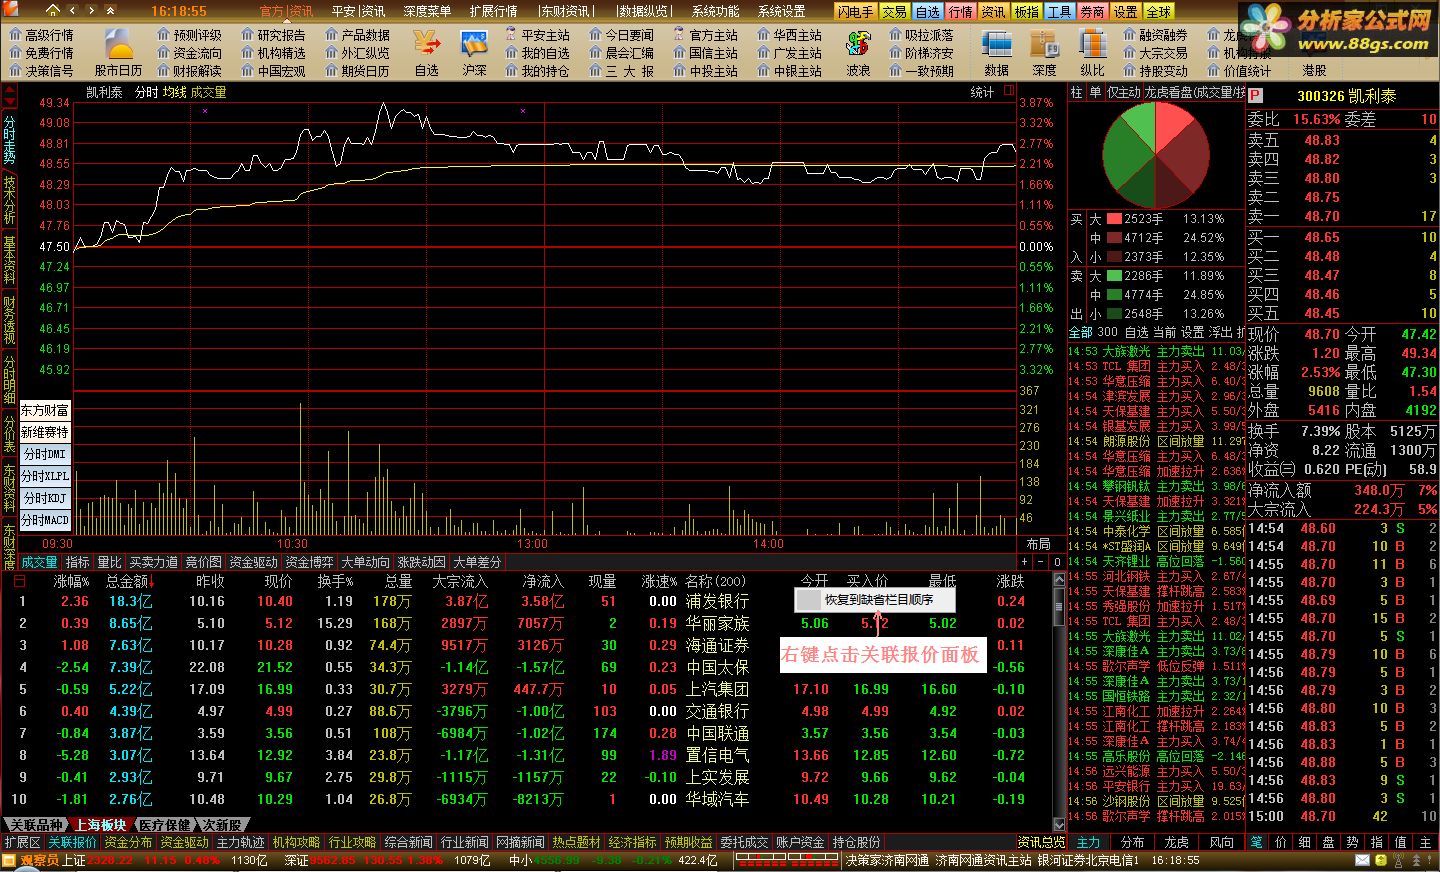This screenshot has width=1440, height=872.
Task: Click the 统计 button above chart
Action: click(982, 92)
